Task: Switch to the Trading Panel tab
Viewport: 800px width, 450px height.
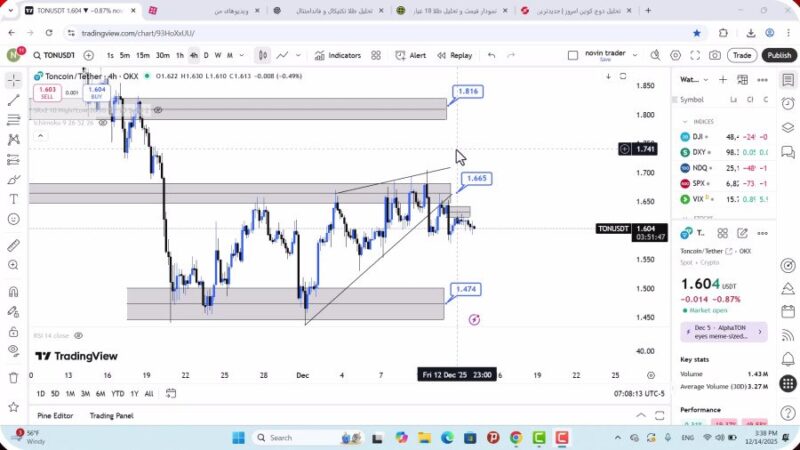Action: [x=111, y=415]
